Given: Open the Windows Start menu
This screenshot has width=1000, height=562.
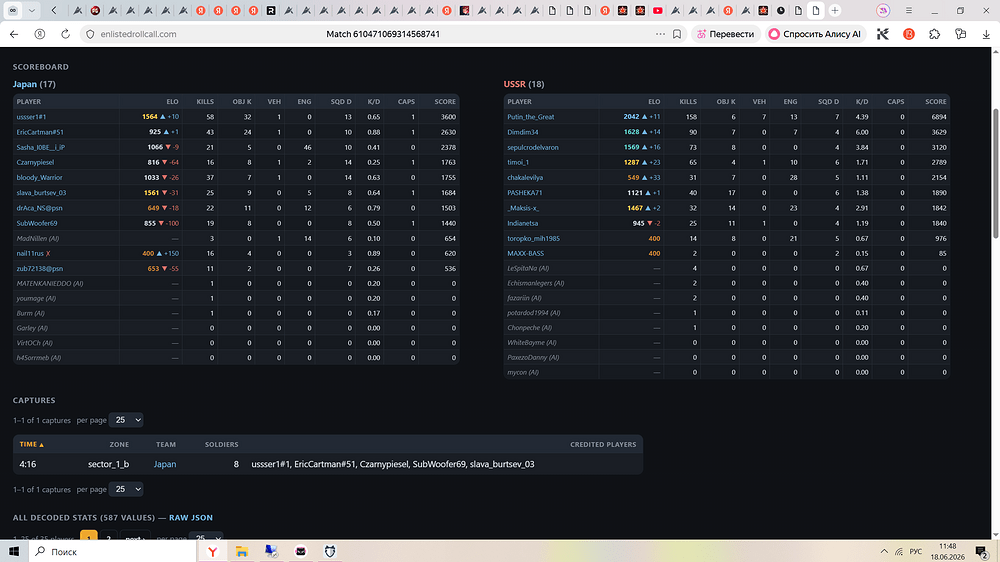Looking at the screenshot, I should point(14,551).
